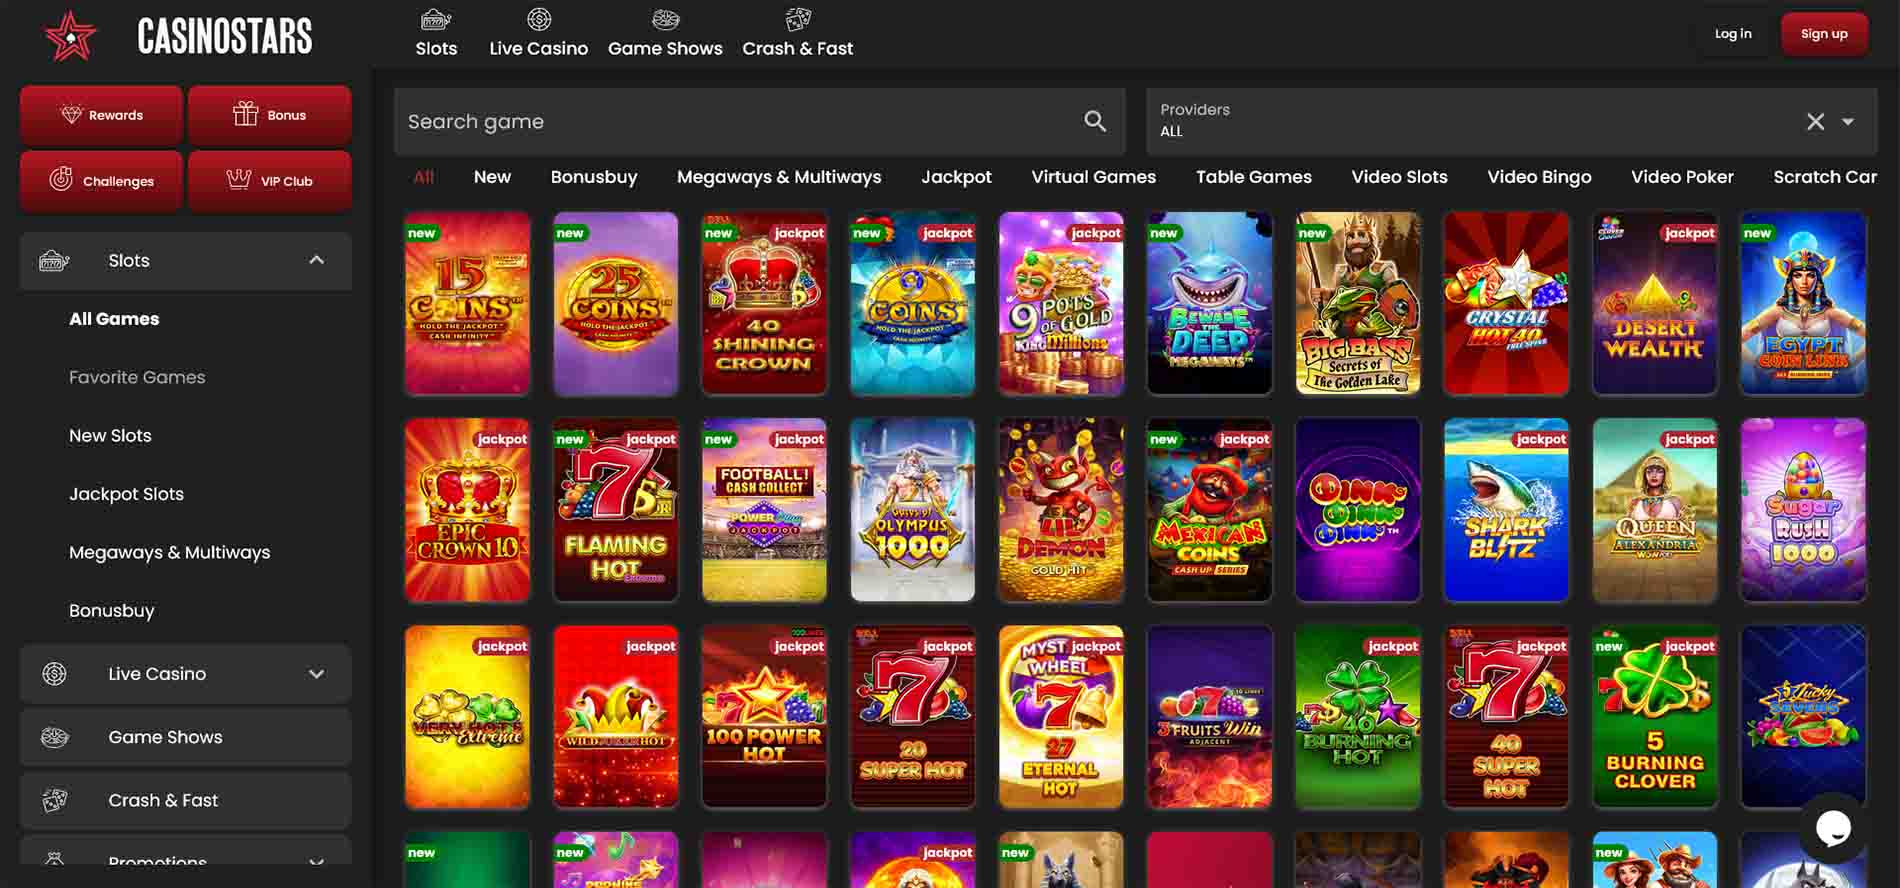The image size is (1900, 888).
Task: Click the sidebar Game Shows icon
Action: coord(54,737)
